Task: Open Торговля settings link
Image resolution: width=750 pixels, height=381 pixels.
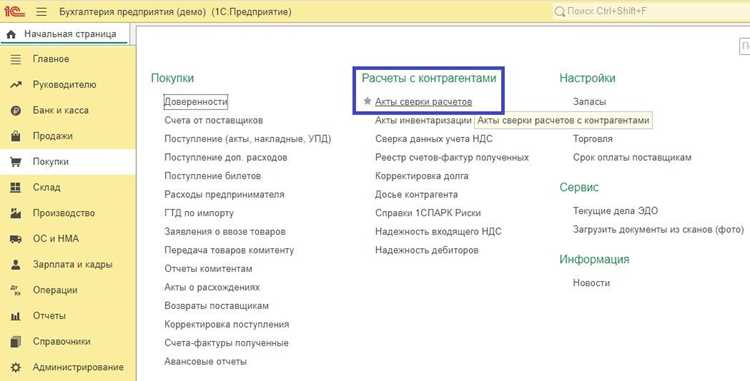Action: 593,139
